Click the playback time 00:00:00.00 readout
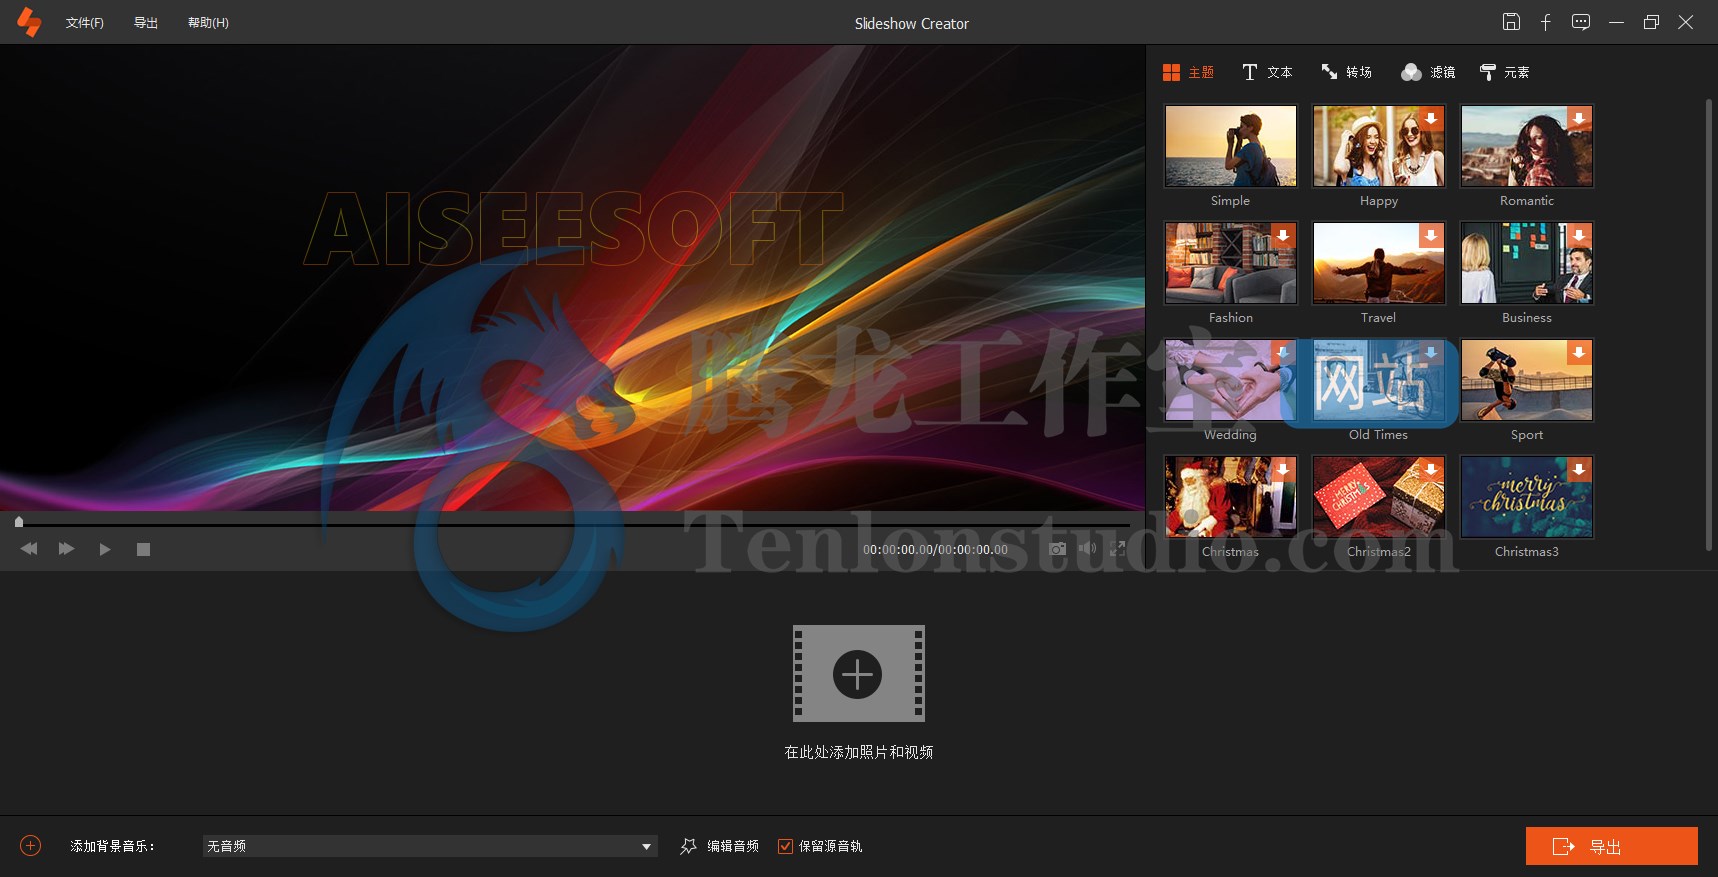This screenshot has height=877, width=1718. (x=935, y=549)
